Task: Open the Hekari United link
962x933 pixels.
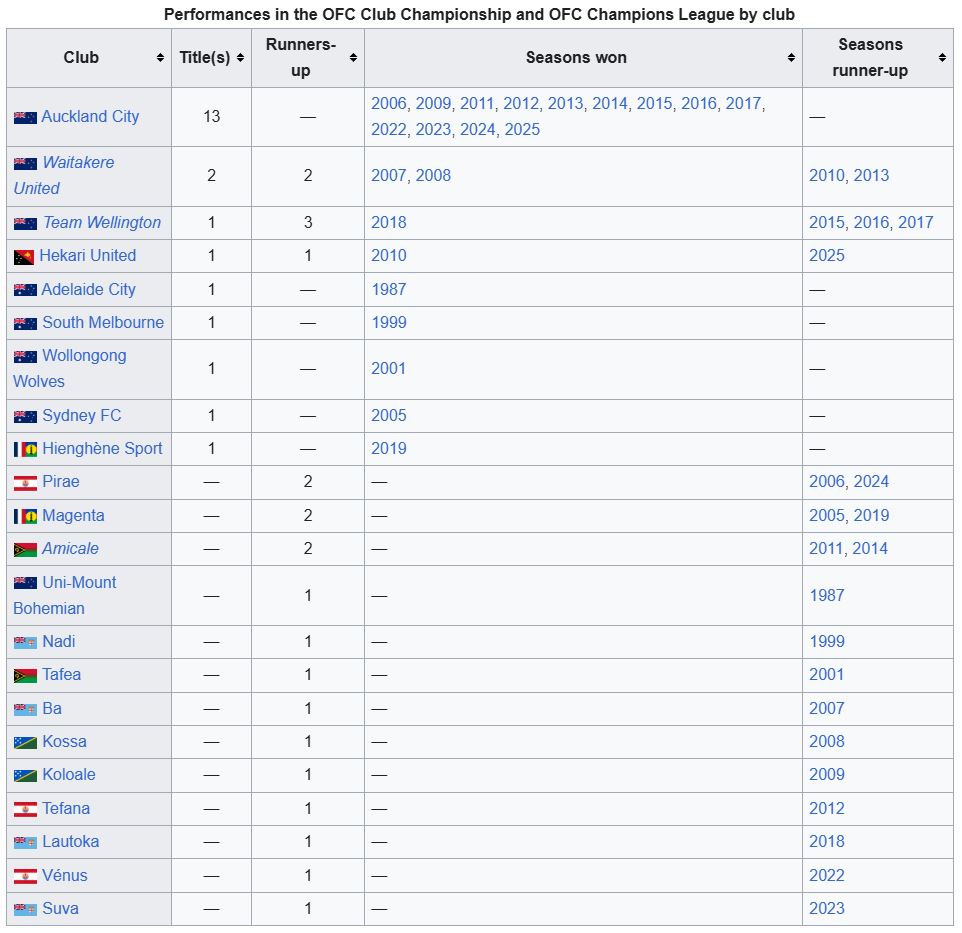Action: pos(88,256)
